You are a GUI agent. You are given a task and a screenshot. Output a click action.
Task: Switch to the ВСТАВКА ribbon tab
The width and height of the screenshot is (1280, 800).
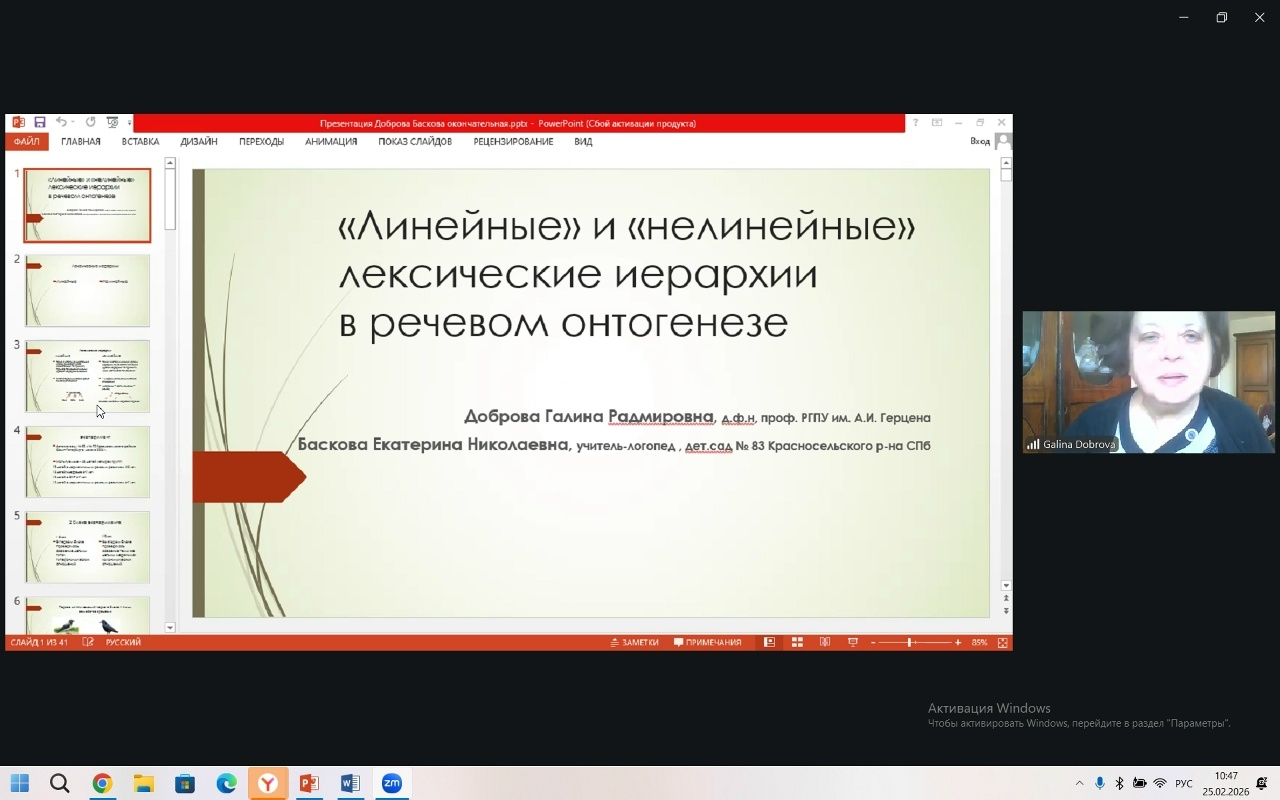click(x=140, y=141)
